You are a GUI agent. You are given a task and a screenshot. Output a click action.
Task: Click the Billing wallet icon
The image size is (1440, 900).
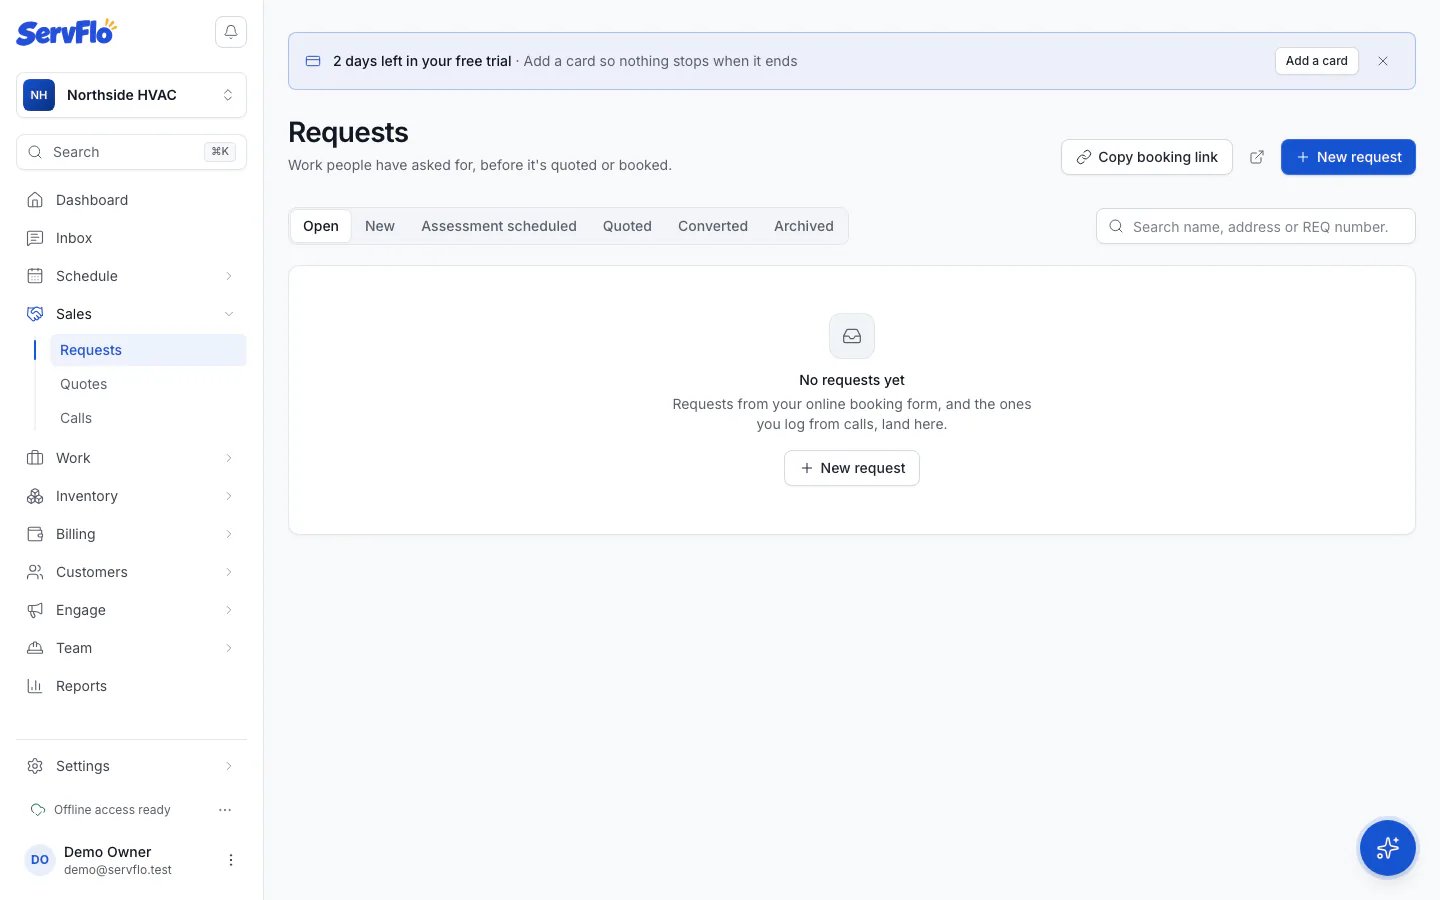point(35,534)
